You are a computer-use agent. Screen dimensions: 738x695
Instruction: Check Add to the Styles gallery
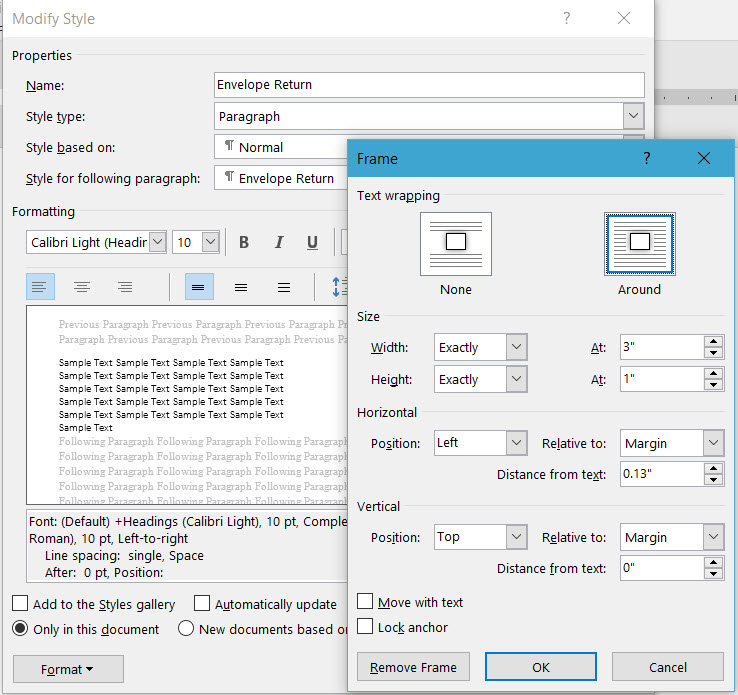[20, 603]
